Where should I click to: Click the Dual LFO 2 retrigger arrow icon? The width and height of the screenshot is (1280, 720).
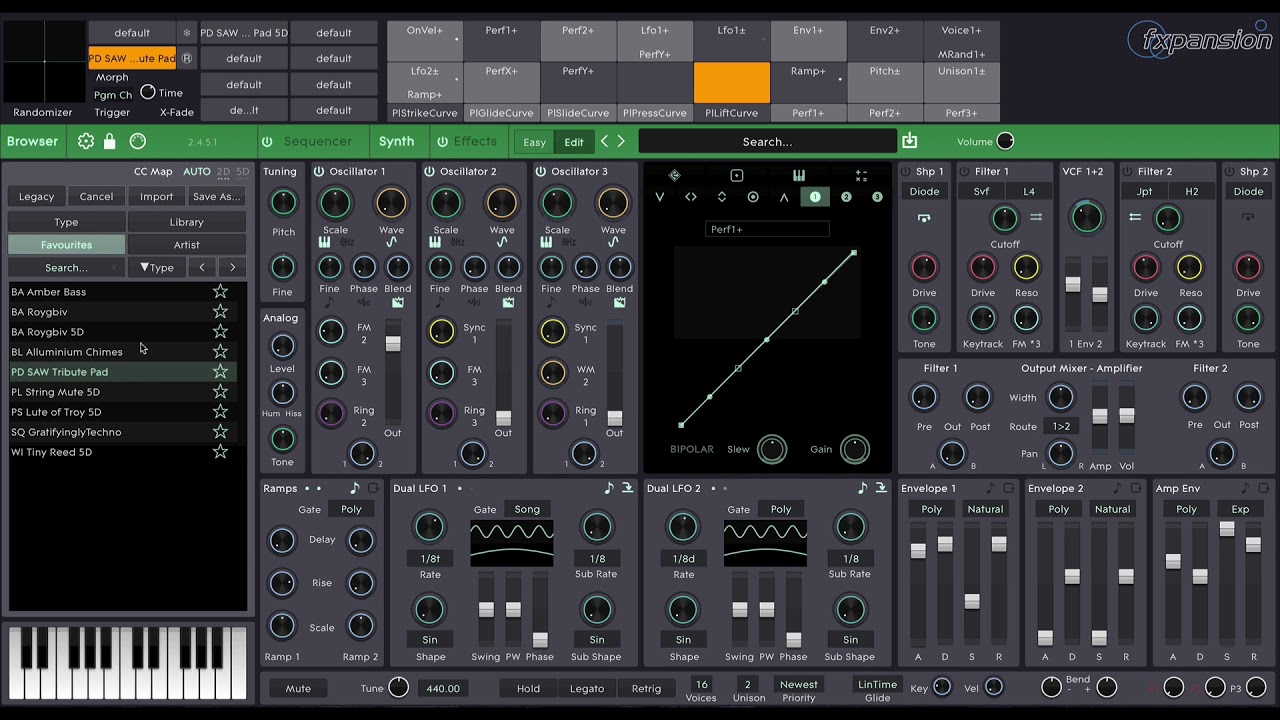881,488
